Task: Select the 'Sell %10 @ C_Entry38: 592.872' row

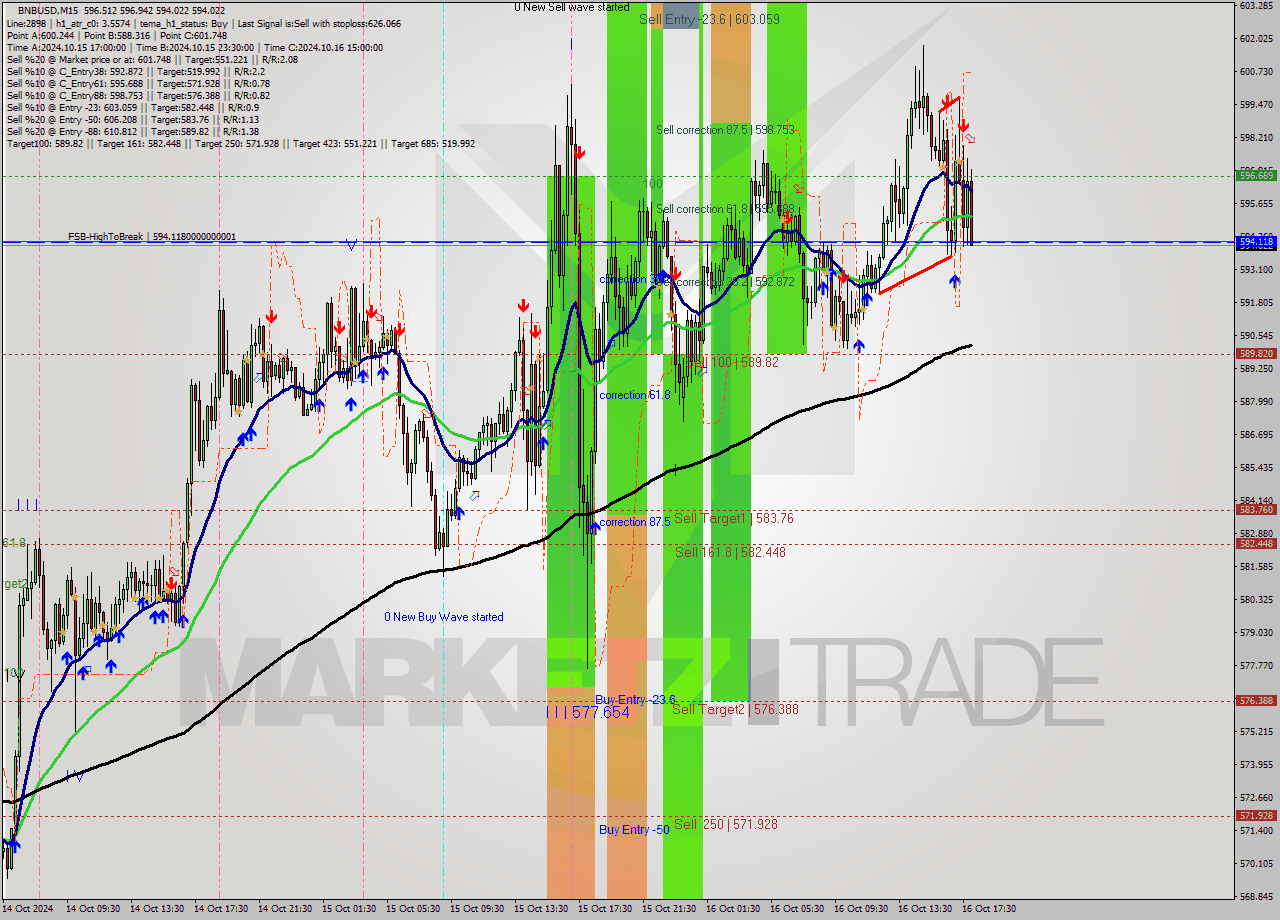Action: pos(135,71)
